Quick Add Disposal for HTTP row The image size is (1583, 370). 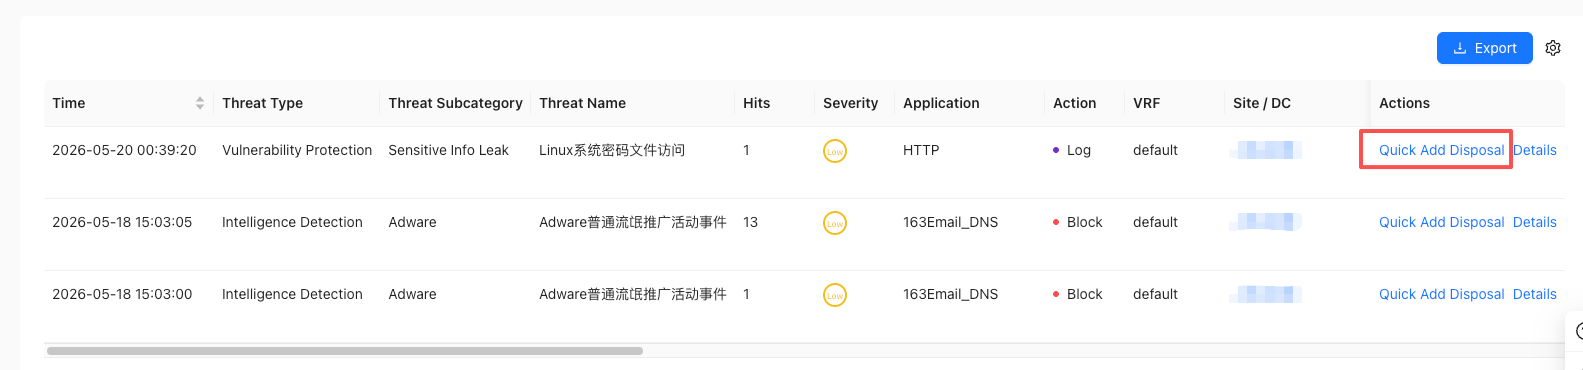(1441, 150)
